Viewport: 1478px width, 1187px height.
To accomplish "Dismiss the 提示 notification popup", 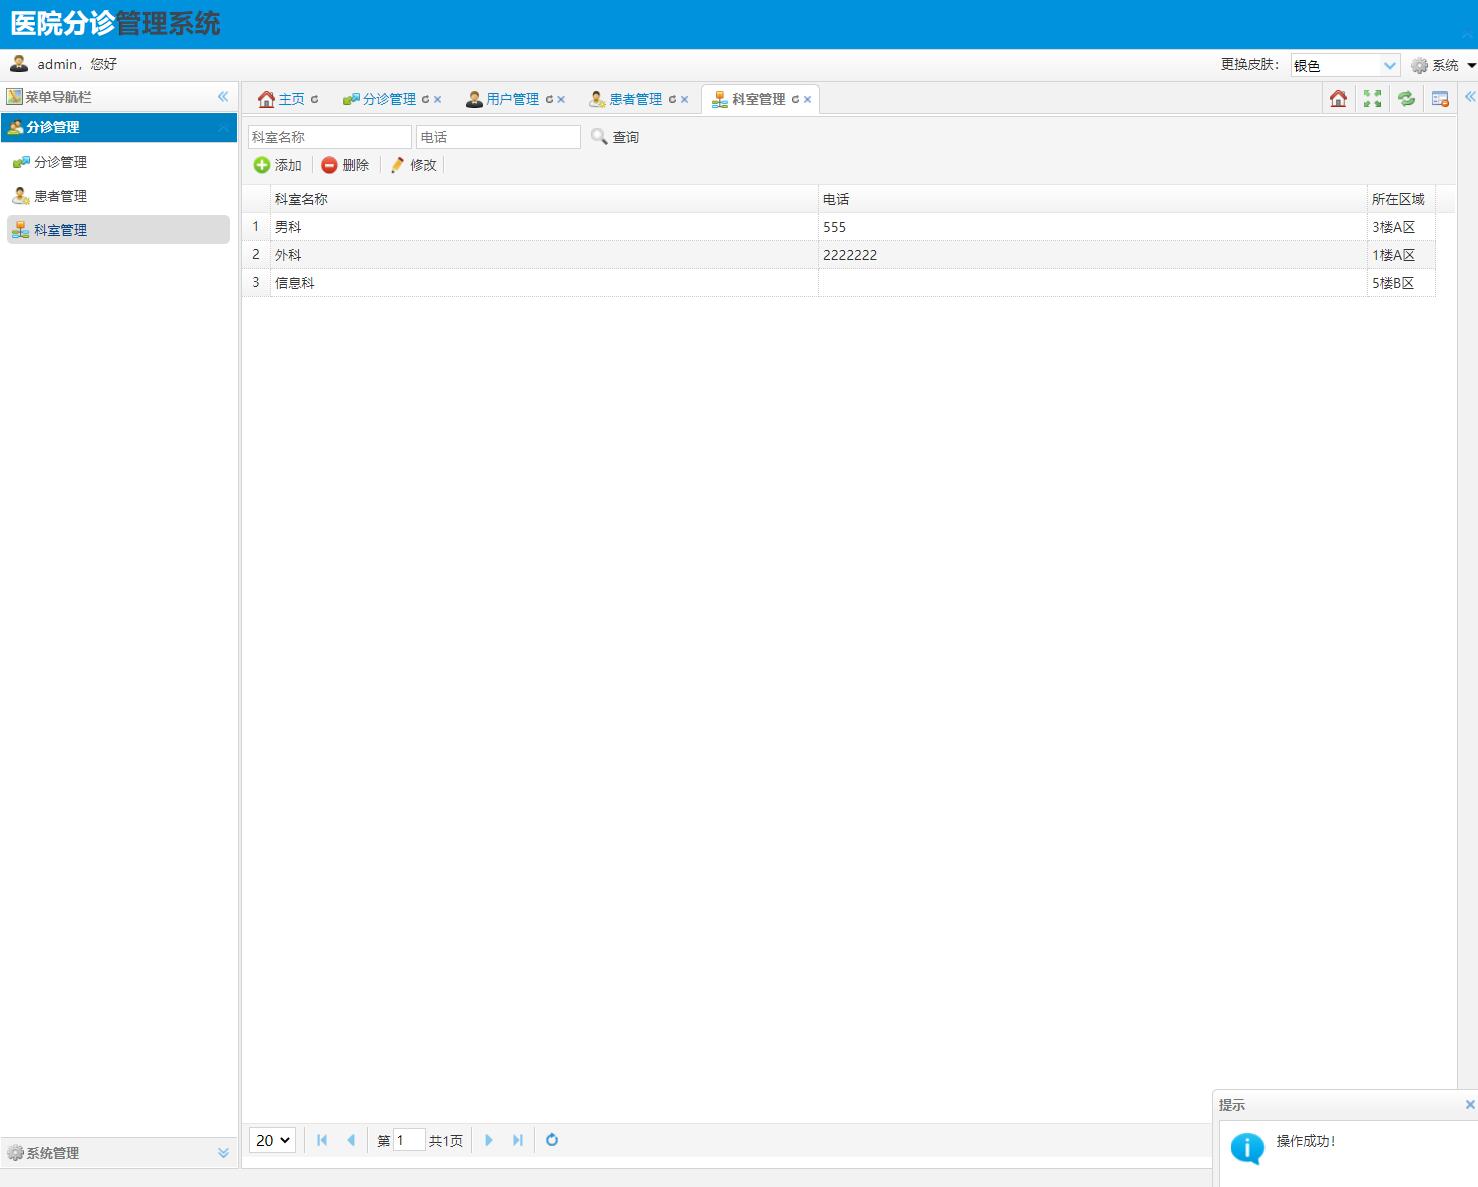I will (1469, 1104).
